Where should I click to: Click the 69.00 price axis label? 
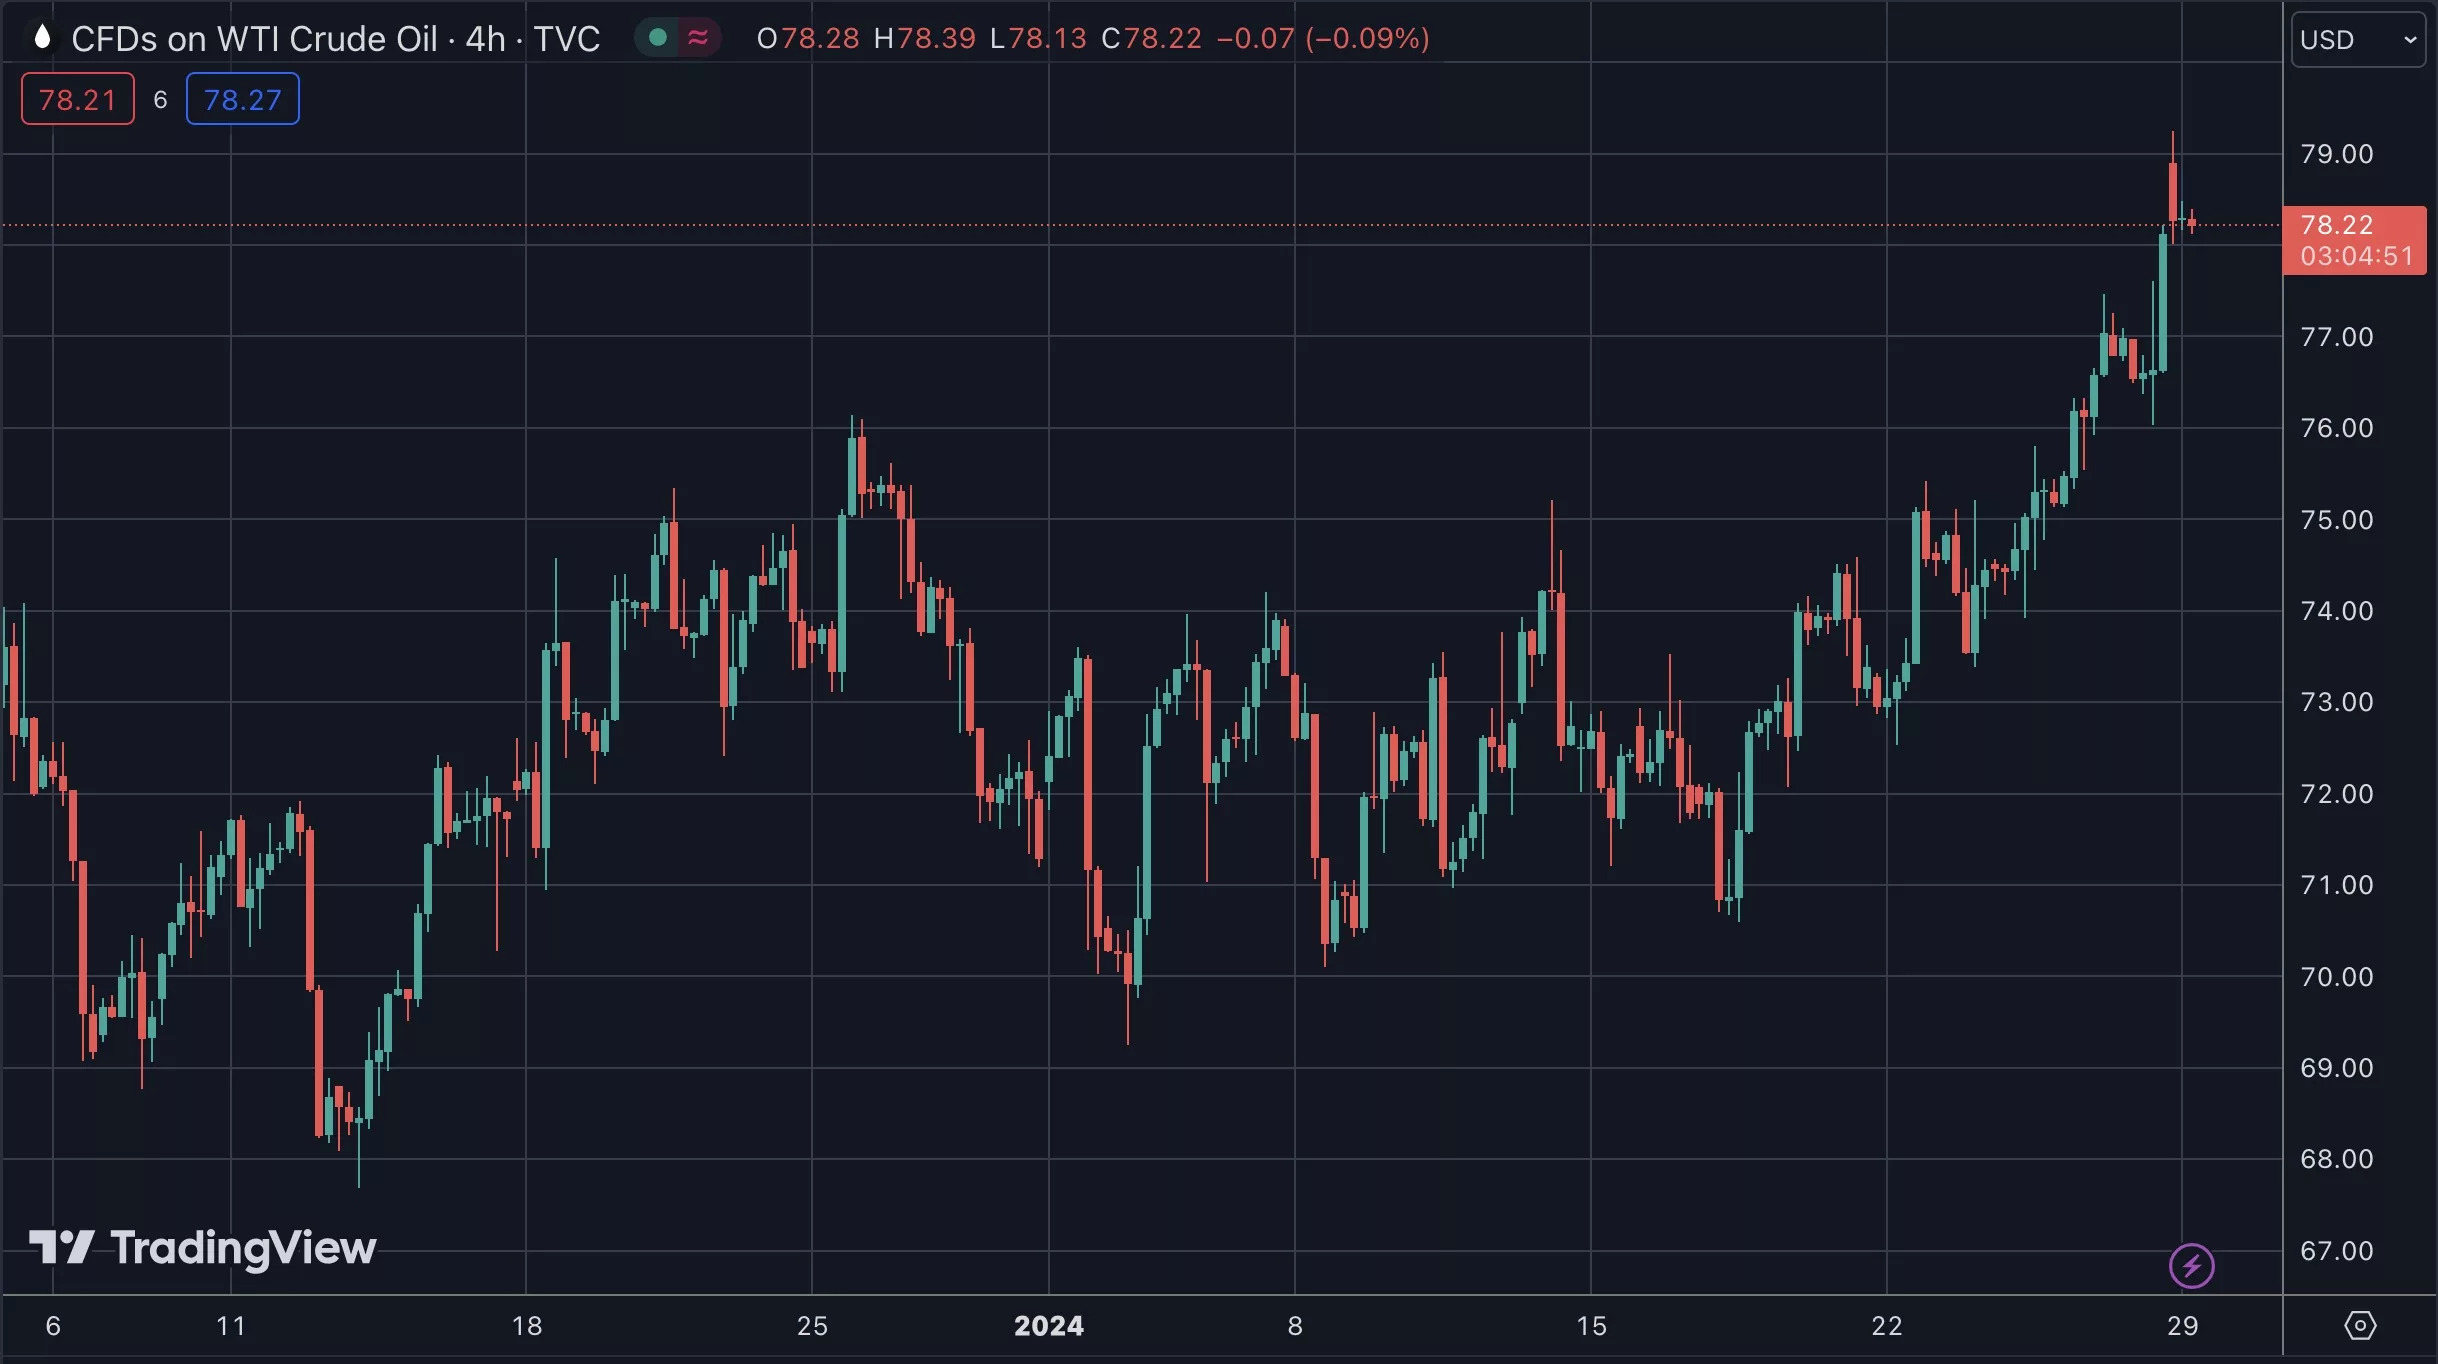2337,1068
